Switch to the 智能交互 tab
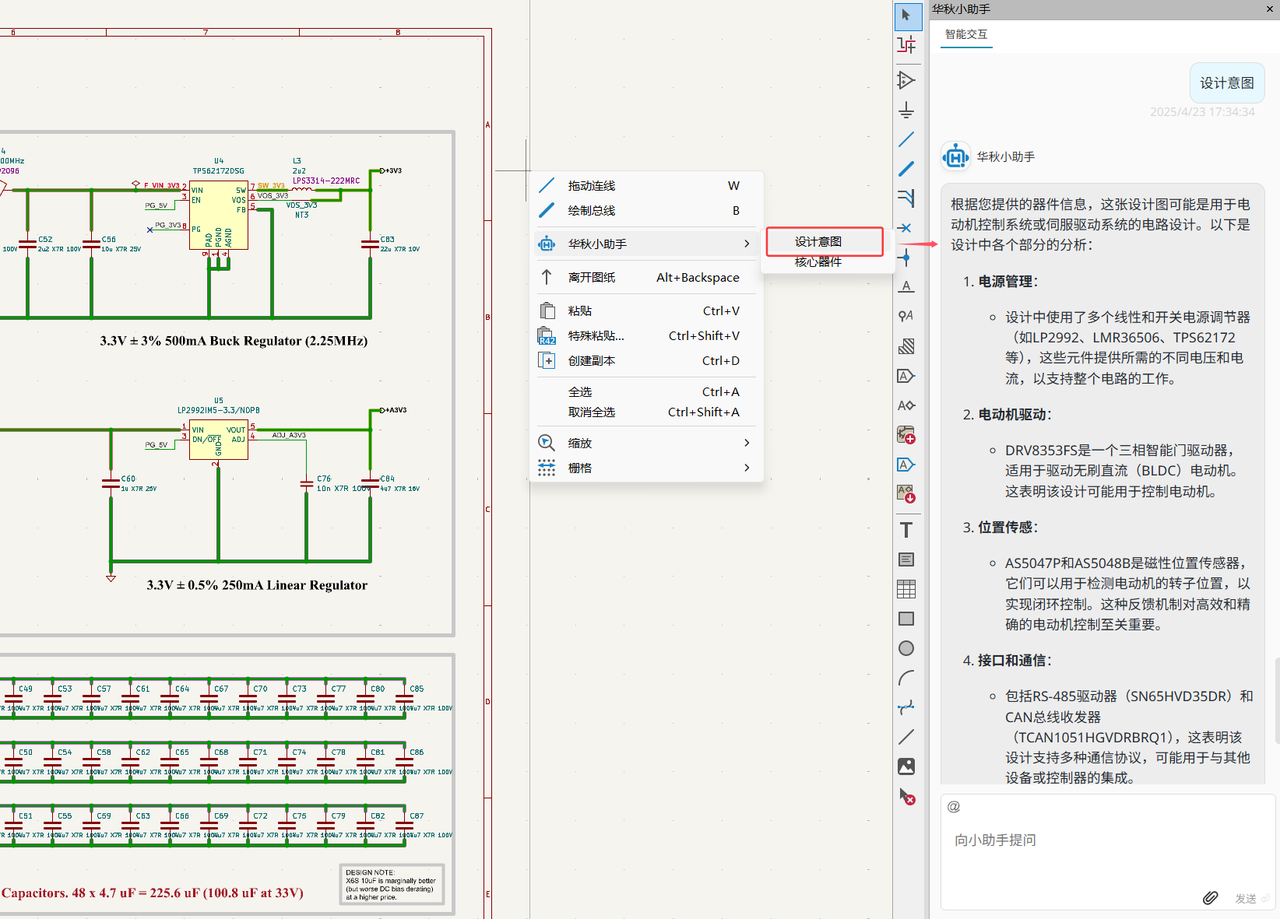The height and width of the screenshot is (919, 1280). (966, 34)
